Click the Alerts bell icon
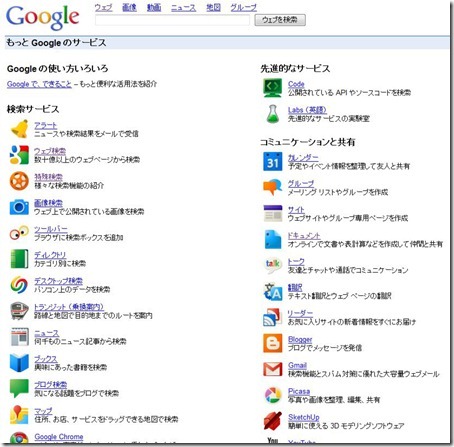 point(19,129)
